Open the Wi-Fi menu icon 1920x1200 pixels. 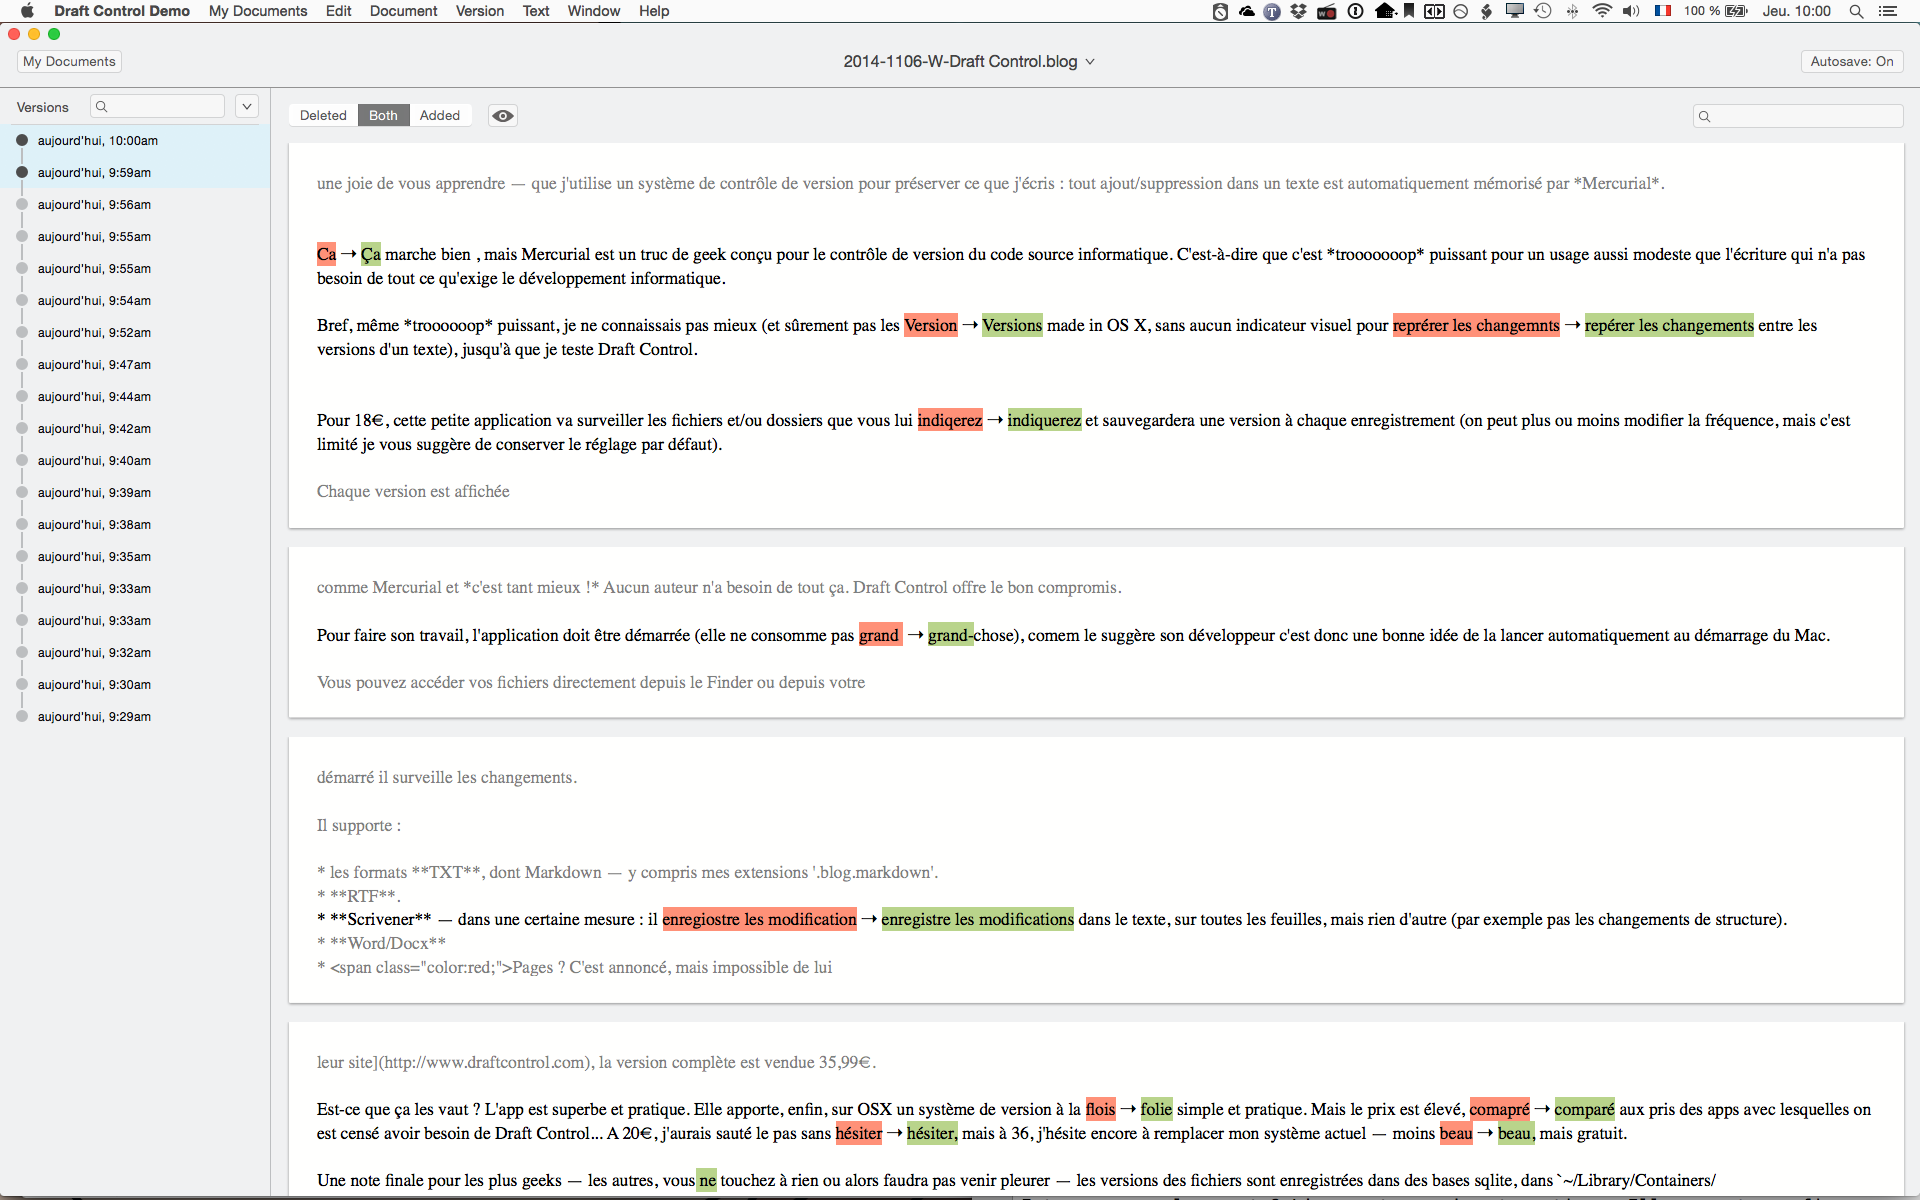pos(1602,11)
